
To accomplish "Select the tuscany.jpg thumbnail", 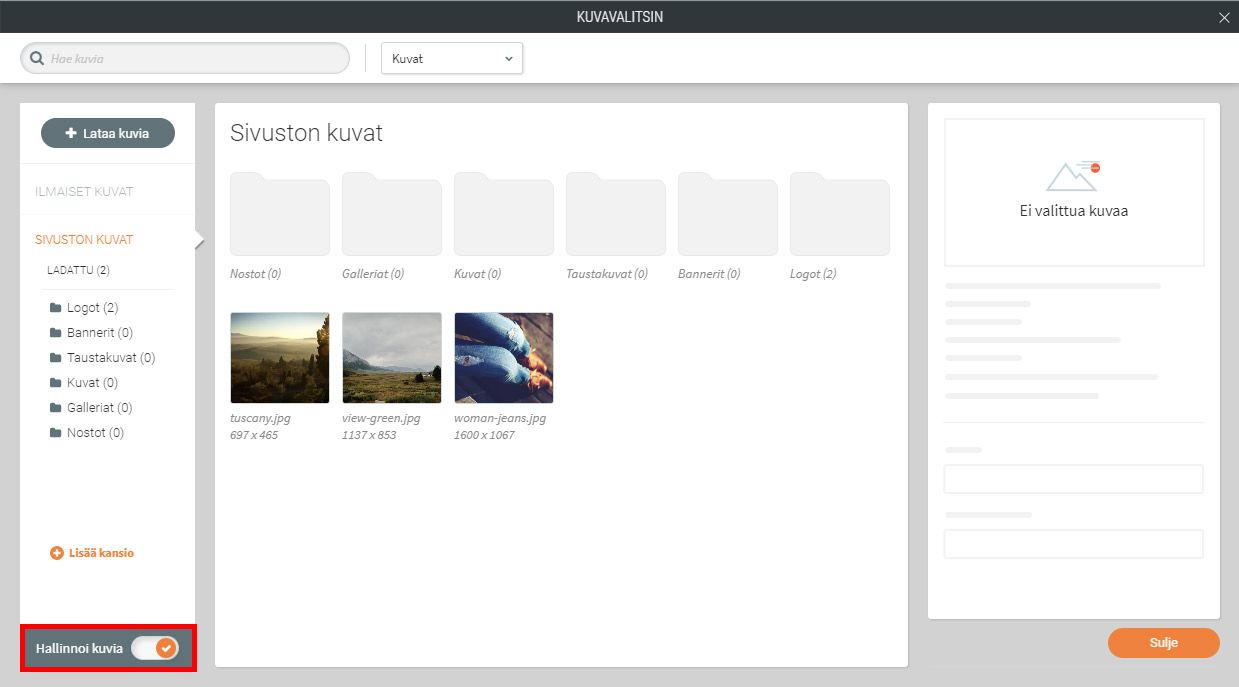I will 280,357.
